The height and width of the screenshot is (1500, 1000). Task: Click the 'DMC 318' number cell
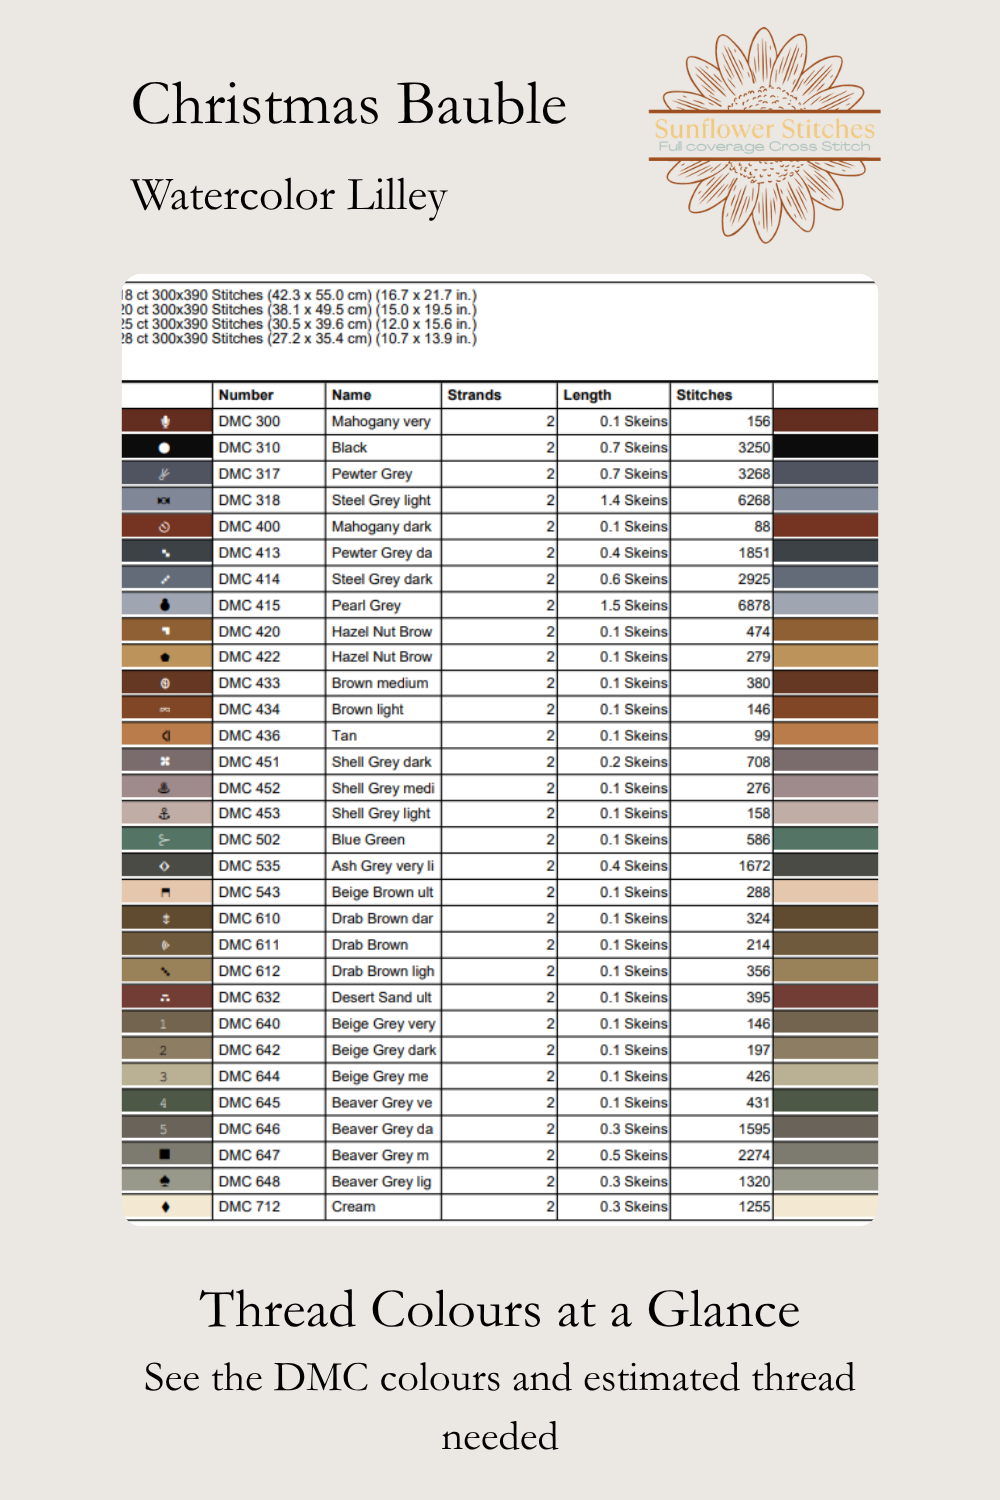pos(269,500)
